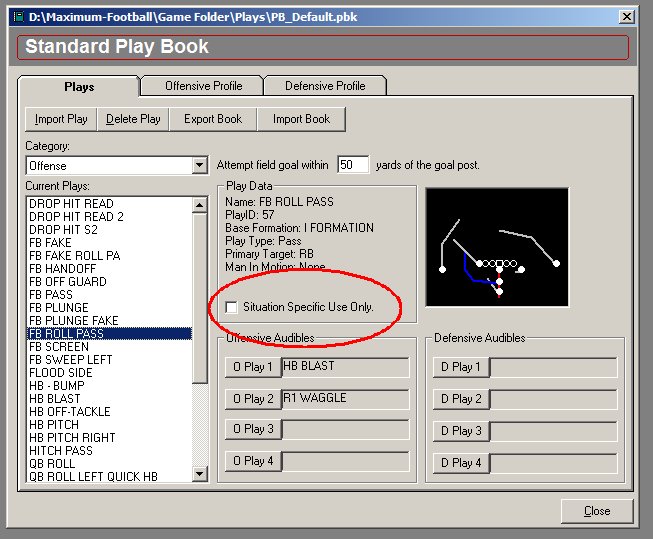
Task: Click the Current Plays scrollbar thumb
Action: point(199,298)
